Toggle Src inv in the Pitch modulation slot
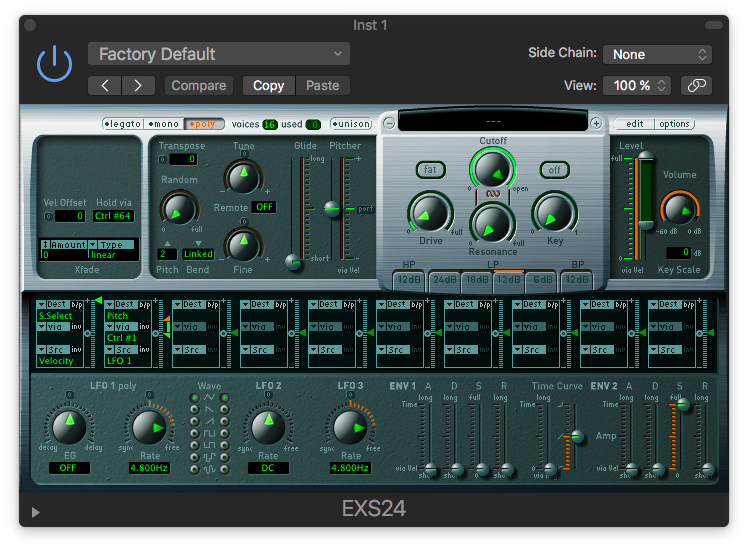Viewport: 748px width, 550px height. click(x=144, y=350)
